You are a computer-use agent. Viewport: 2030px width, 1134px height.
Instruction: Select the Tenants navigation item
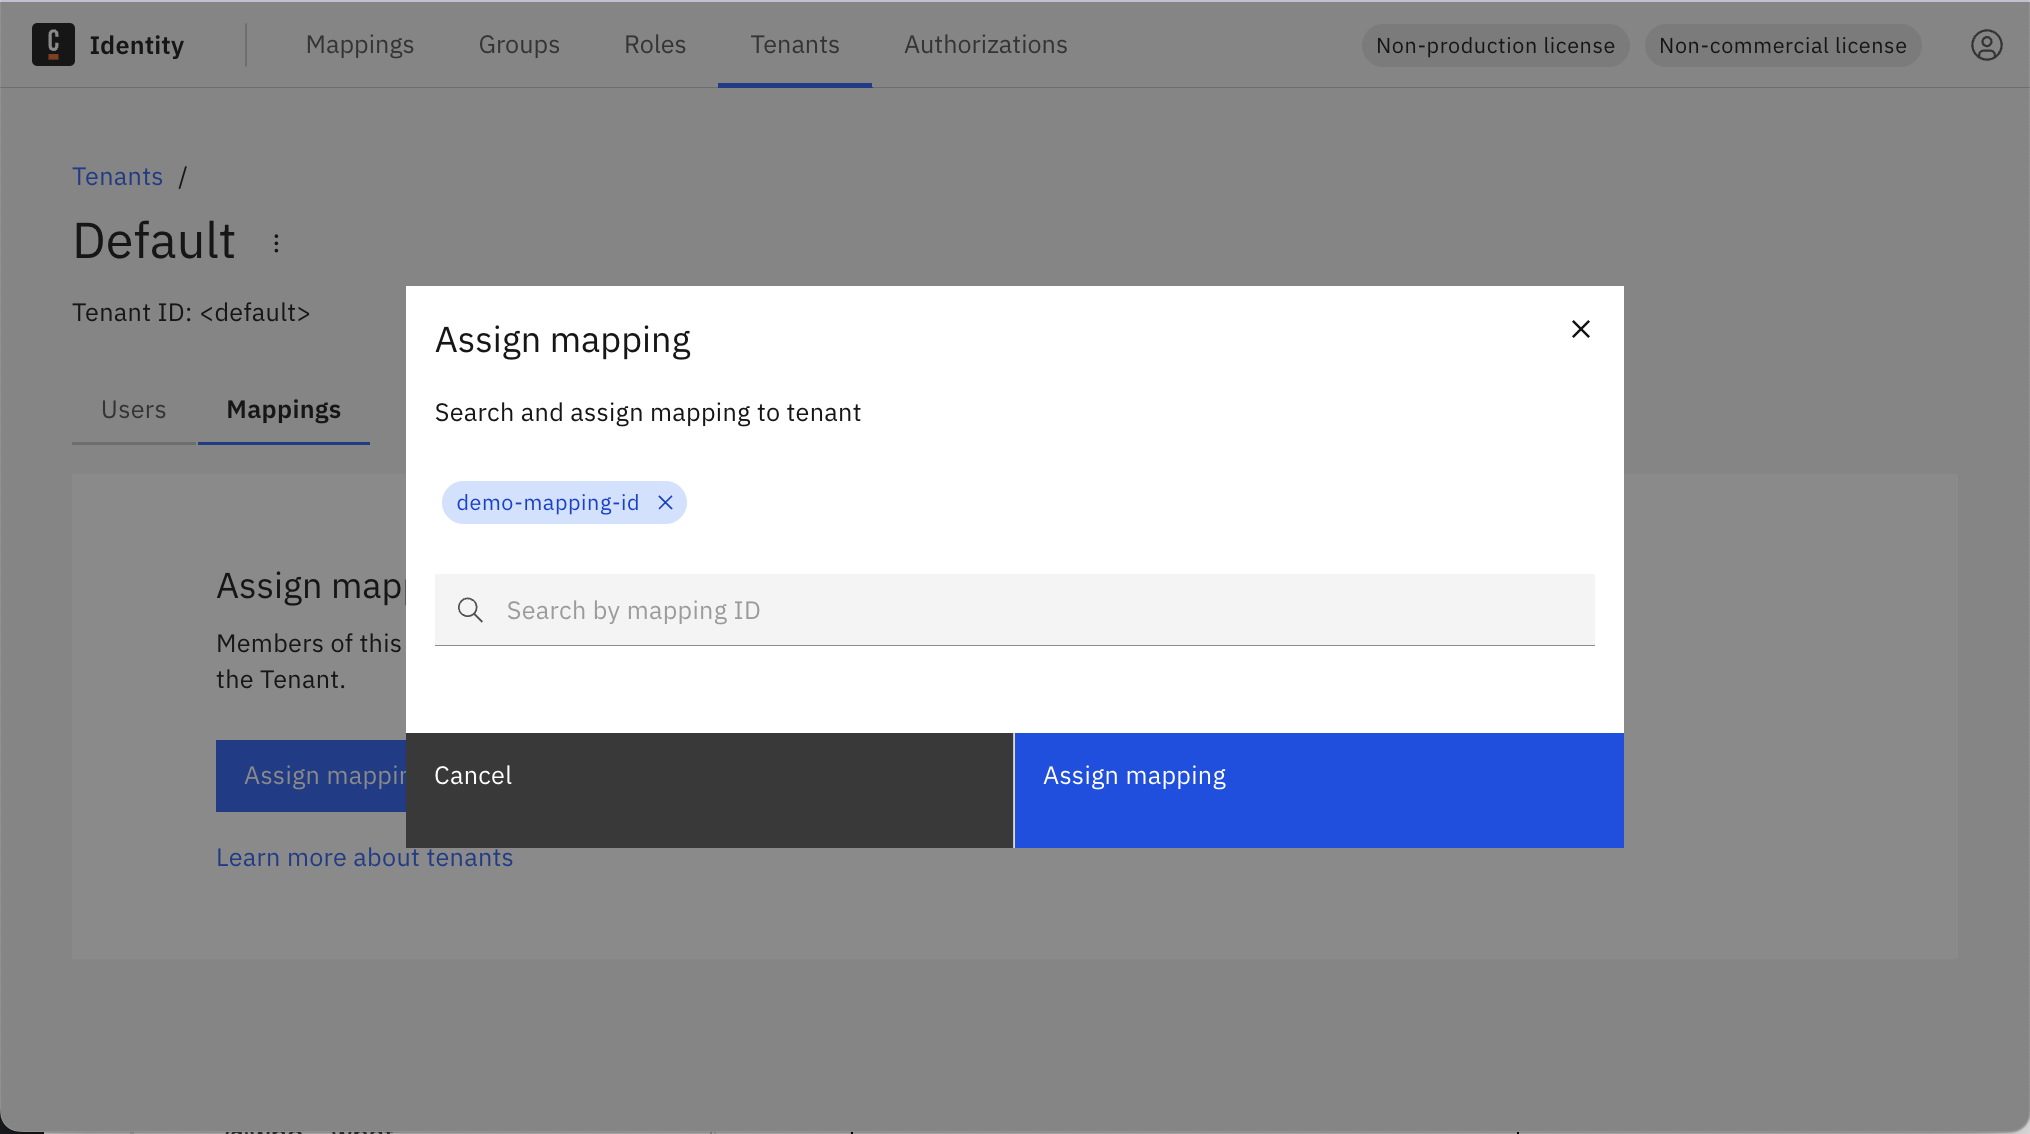794,44
